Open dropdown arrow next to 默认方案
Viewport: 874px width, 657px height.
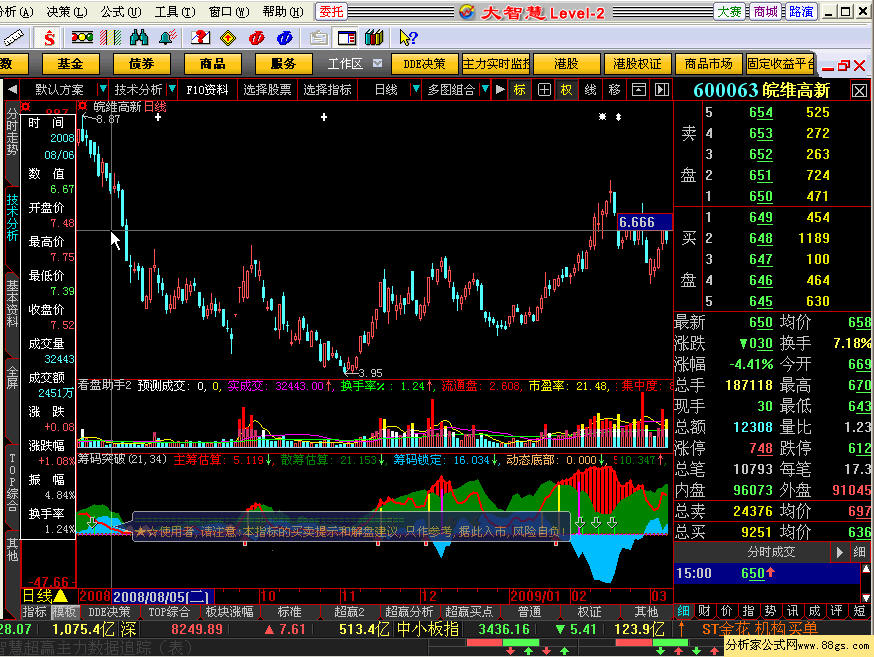[102, 89]
